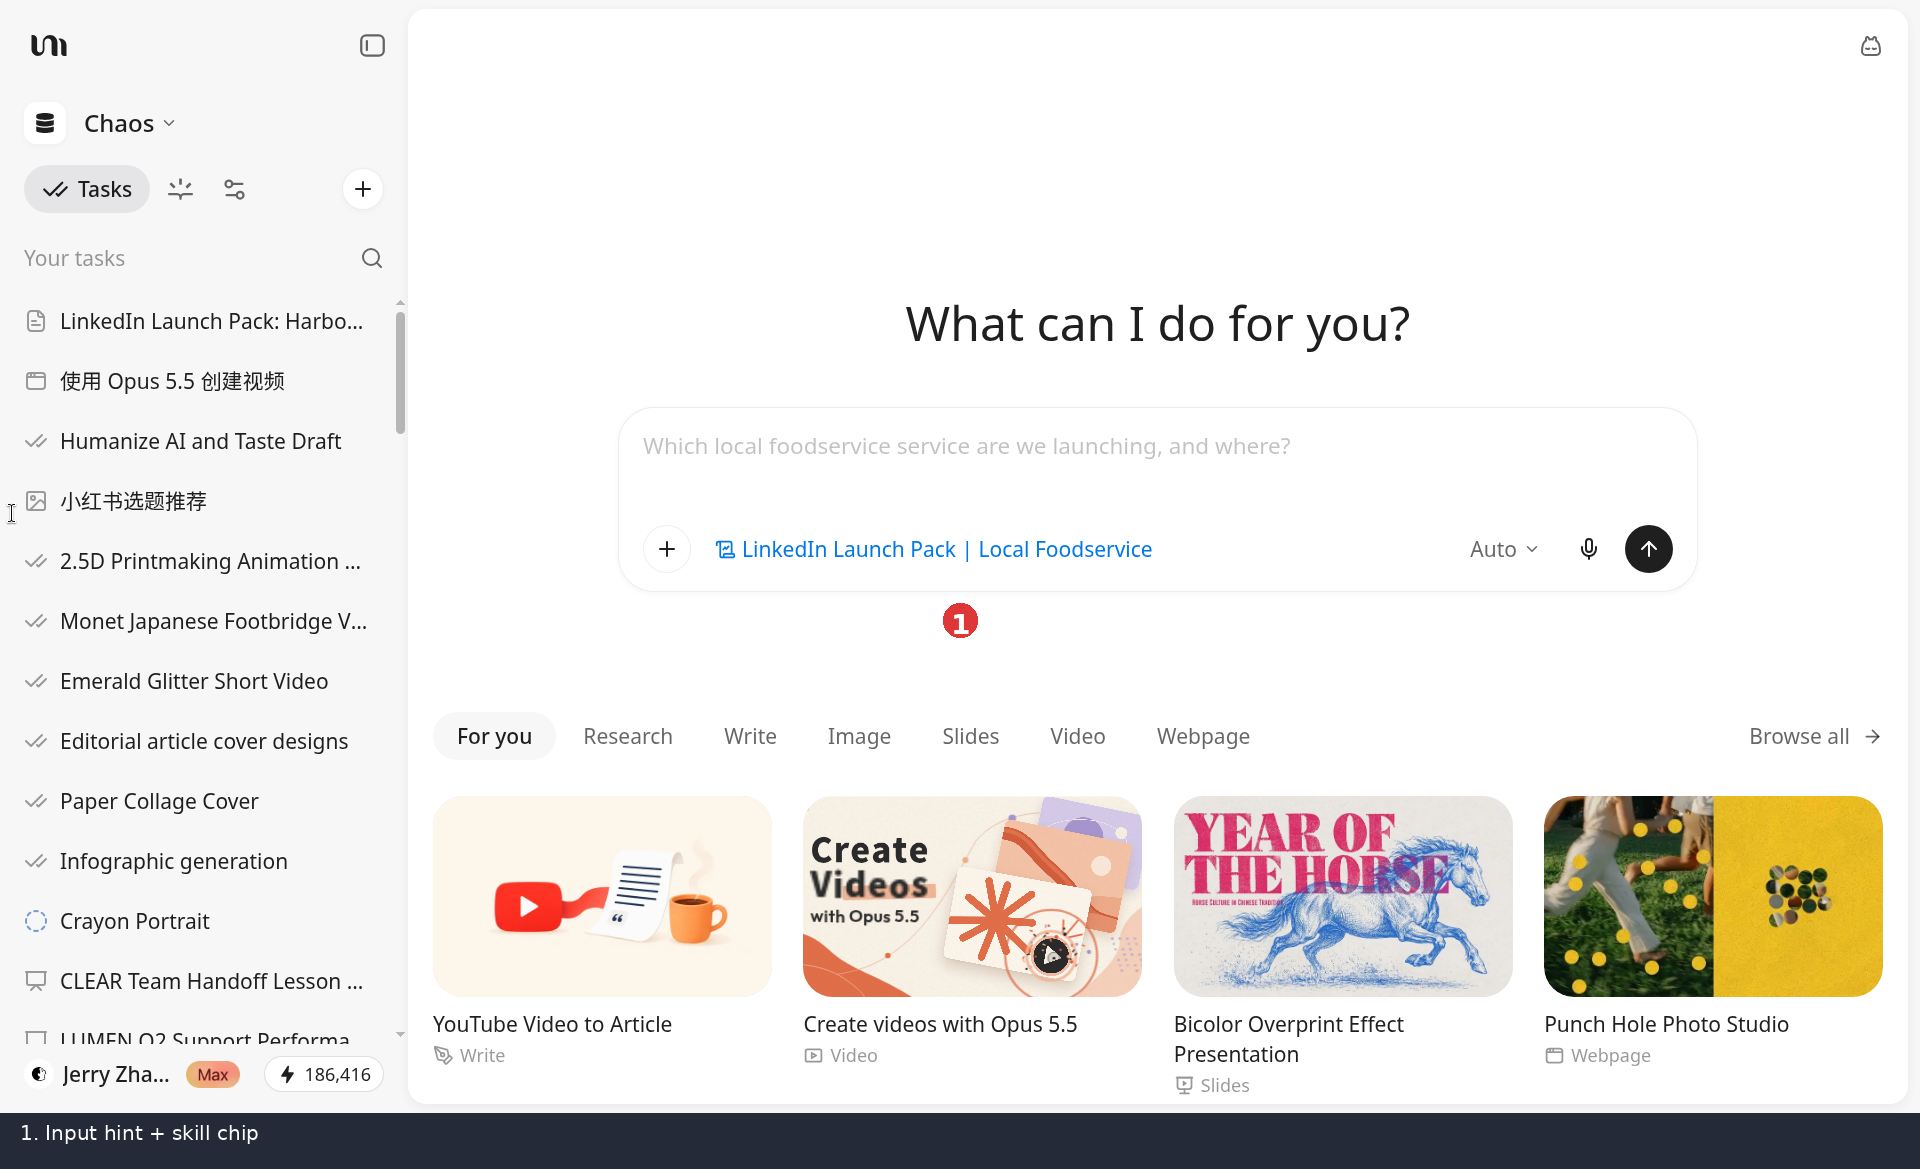Viewport: 1920px width, 1169px height.
Task: Open the Paper Collage Cover task
Action: (x=201, y=801)
